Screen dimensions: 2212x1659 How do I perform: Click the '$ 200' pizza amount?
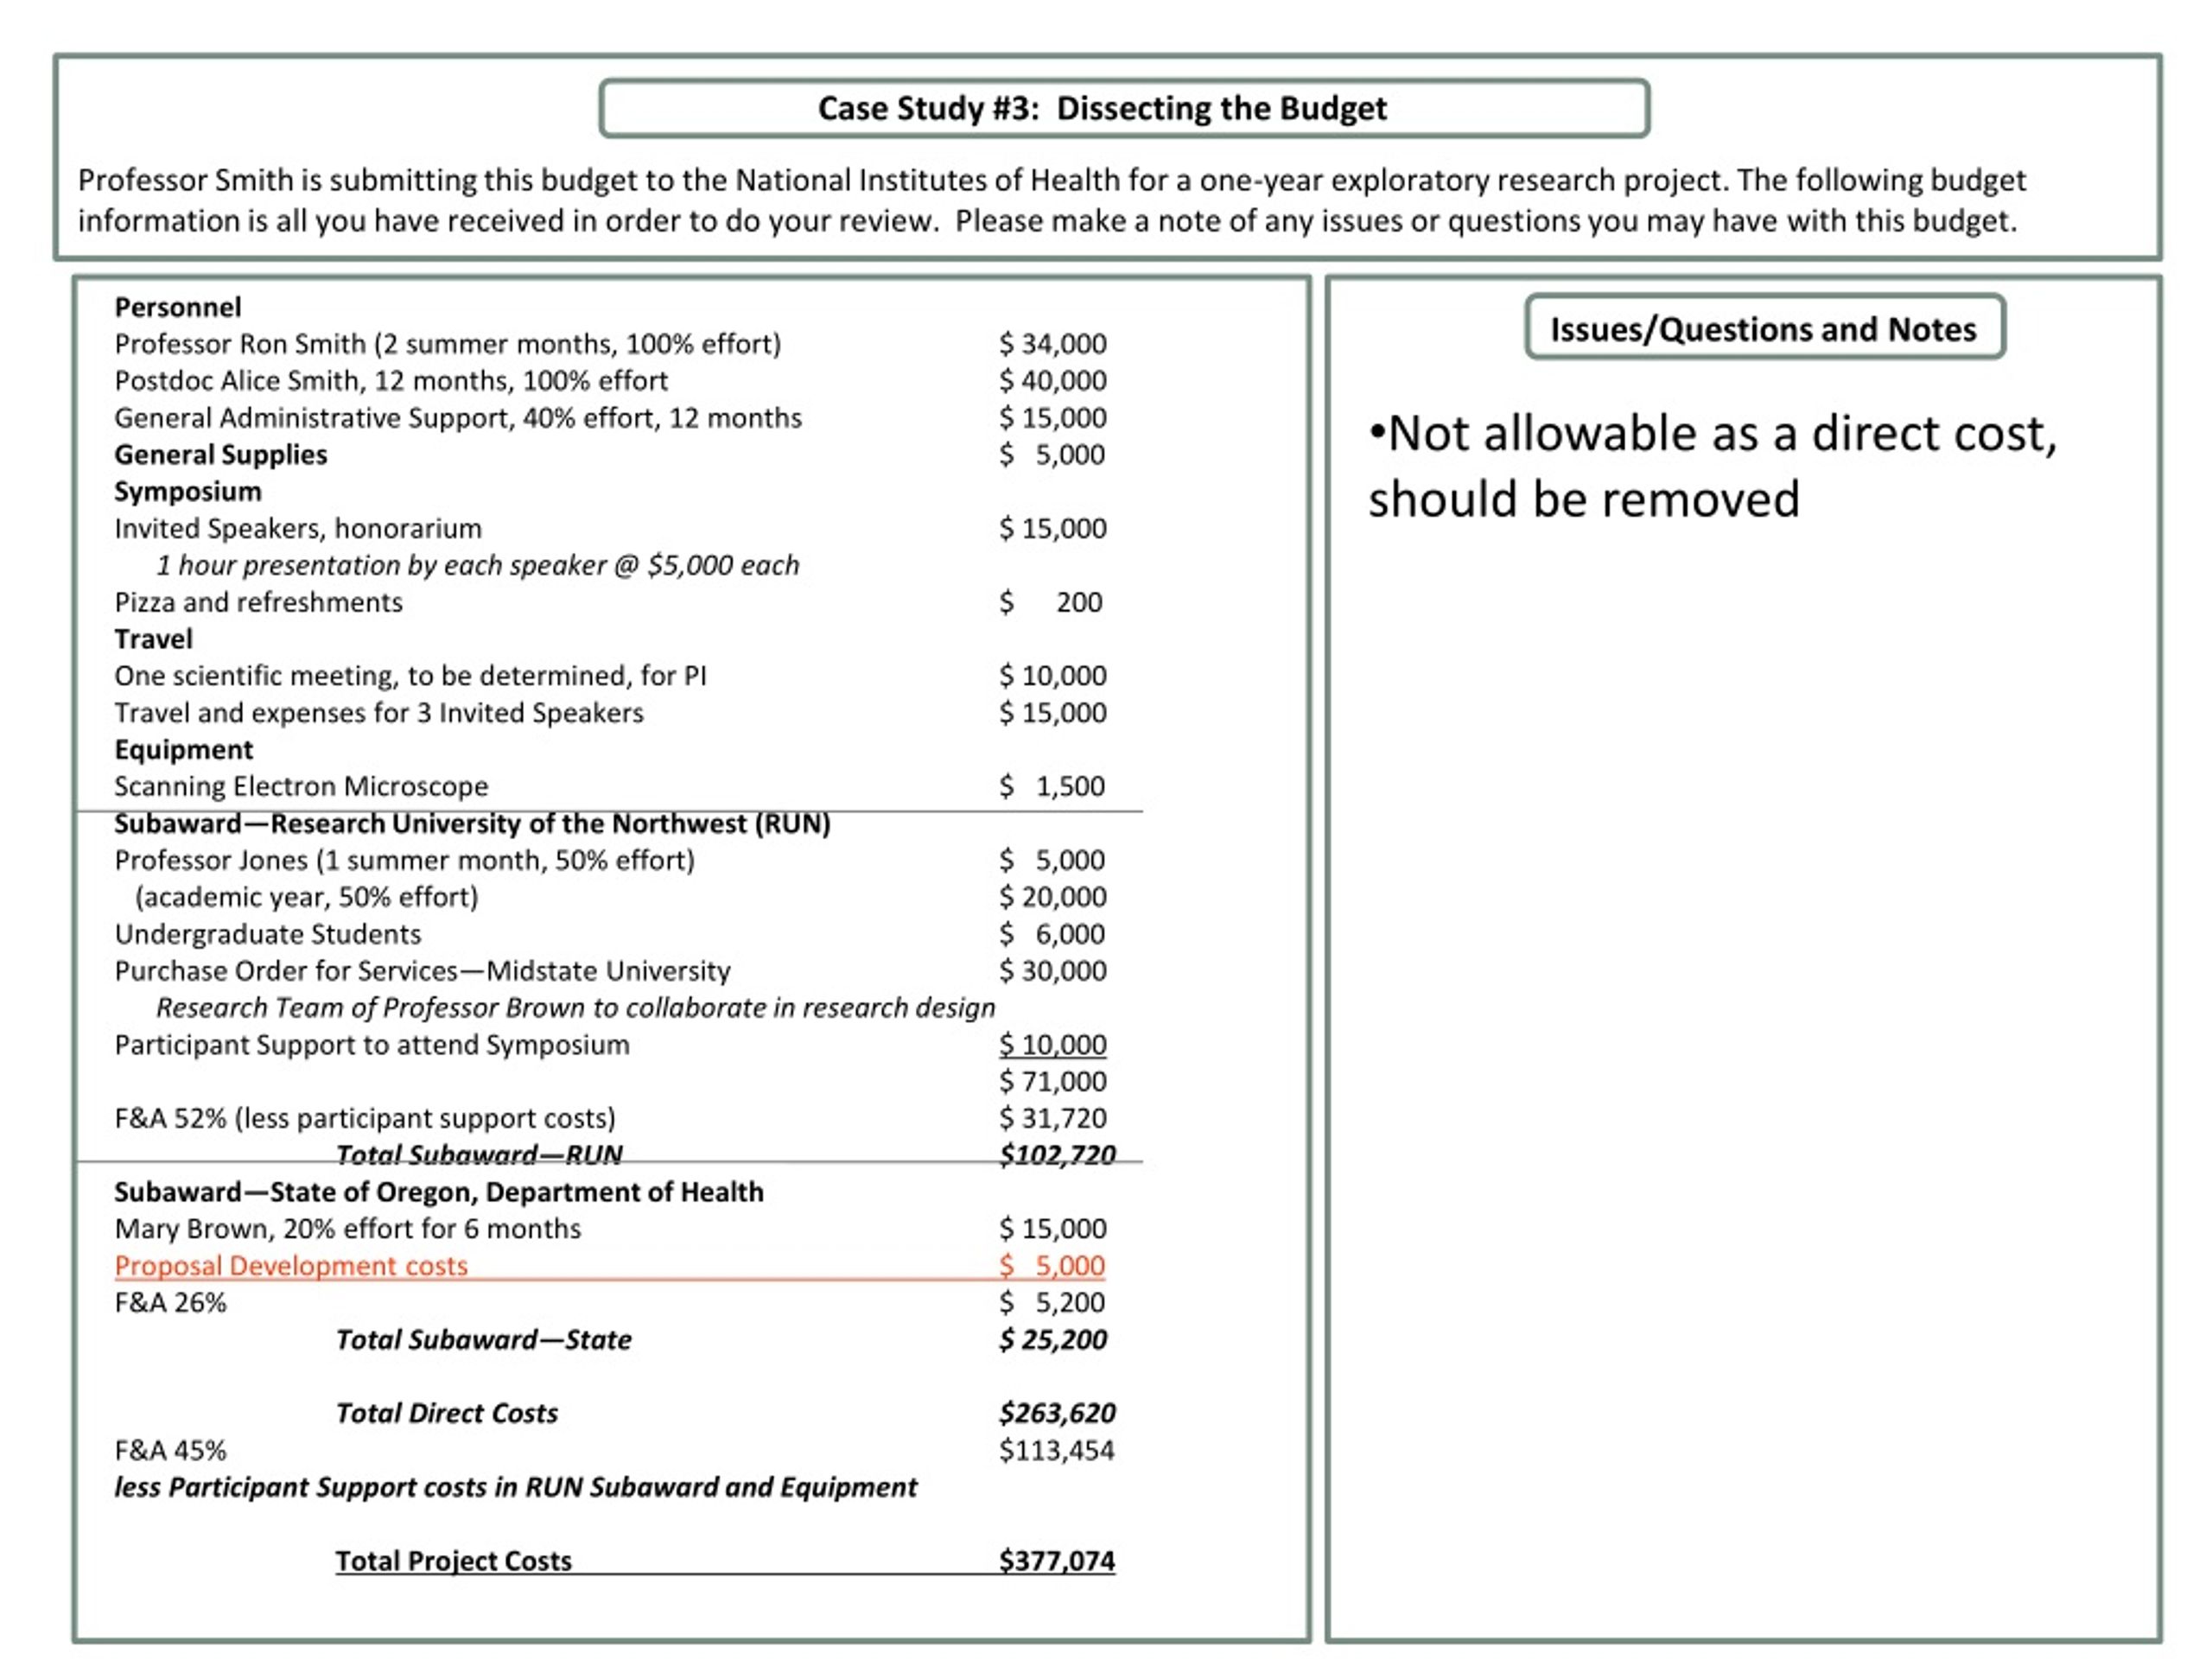(1051, 602)
